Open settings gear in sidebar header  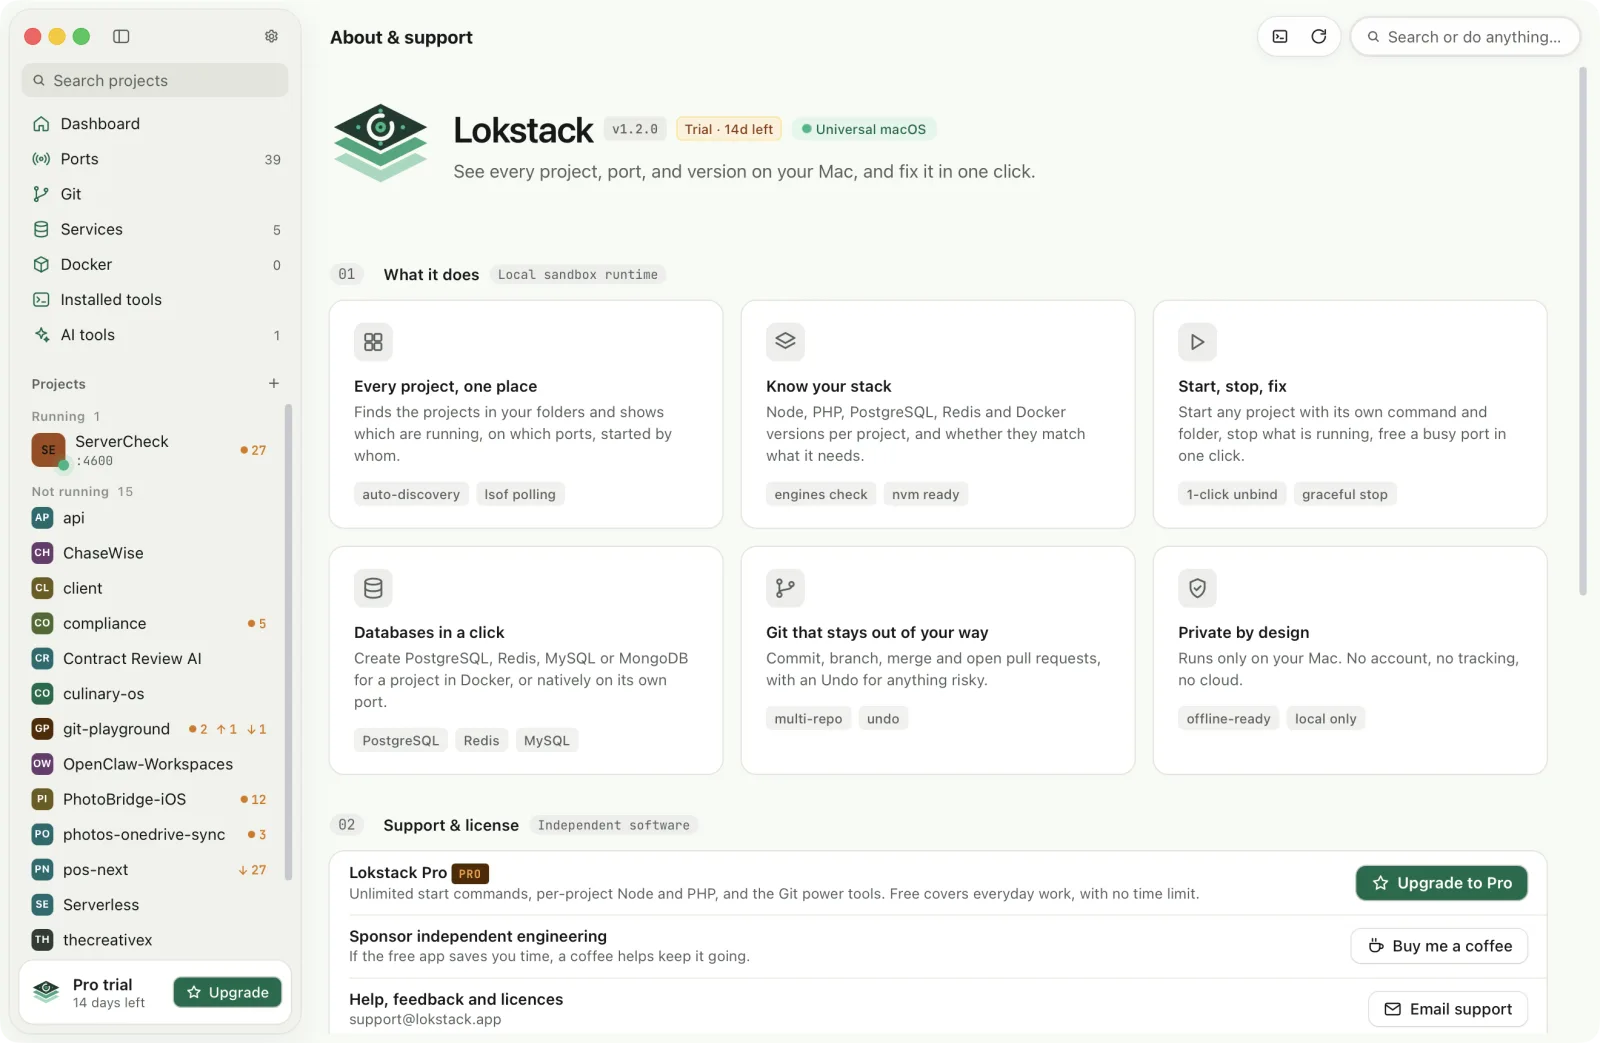pos(271,36)
